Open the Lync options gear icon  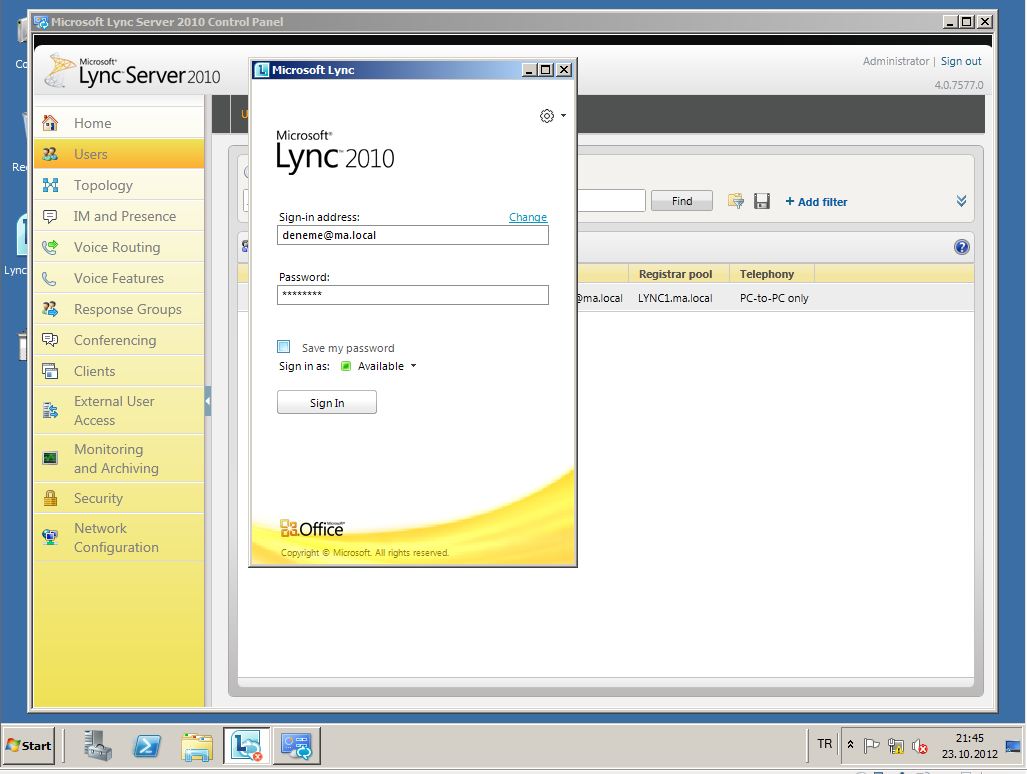pyautogui.click(x=546, y=116)
